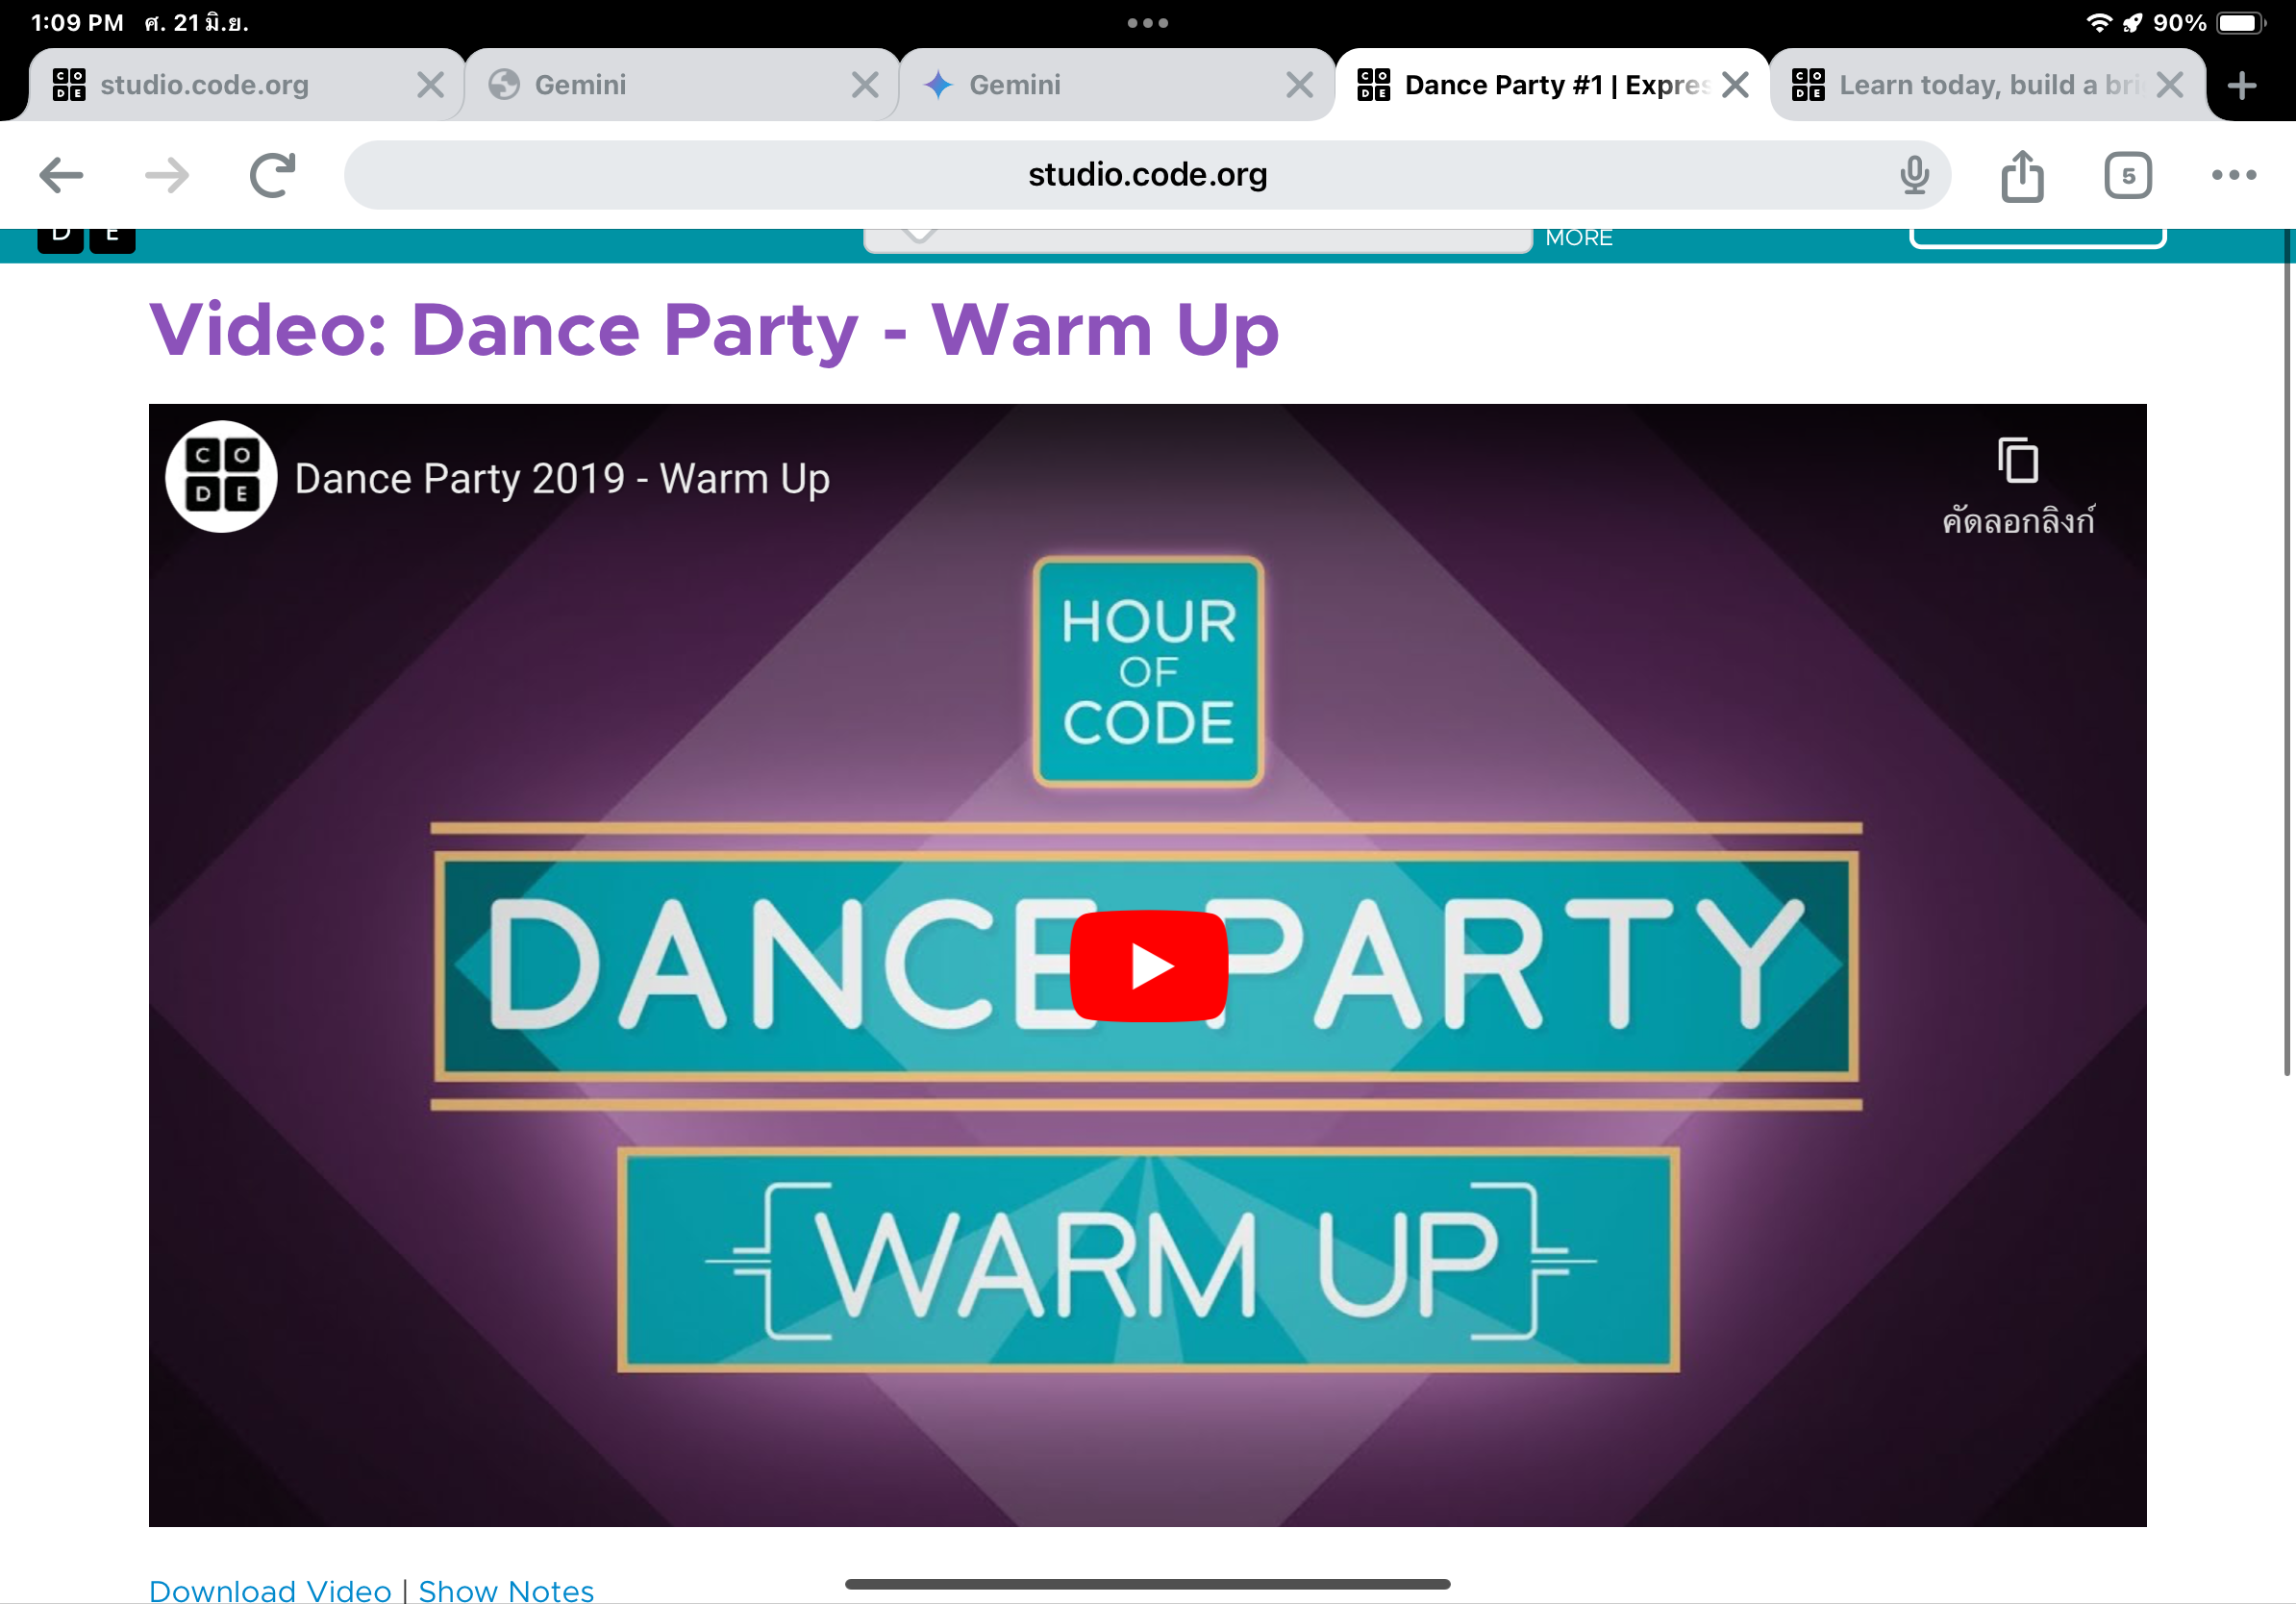Switch to the studio.code.org tab
This screenshot has width=2296, height=1604.
click(205, 85)
